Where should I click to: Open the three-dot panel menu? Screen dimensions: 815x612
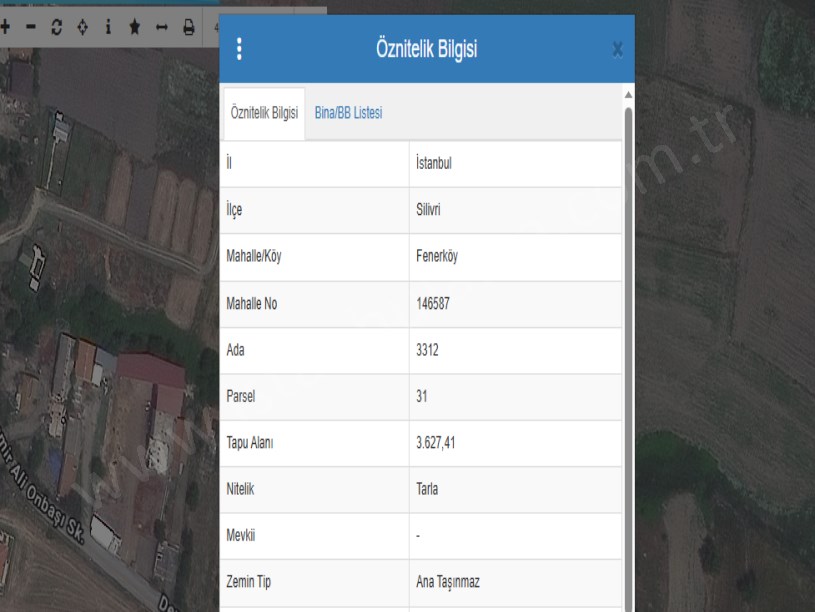click(x=239, y=49)
